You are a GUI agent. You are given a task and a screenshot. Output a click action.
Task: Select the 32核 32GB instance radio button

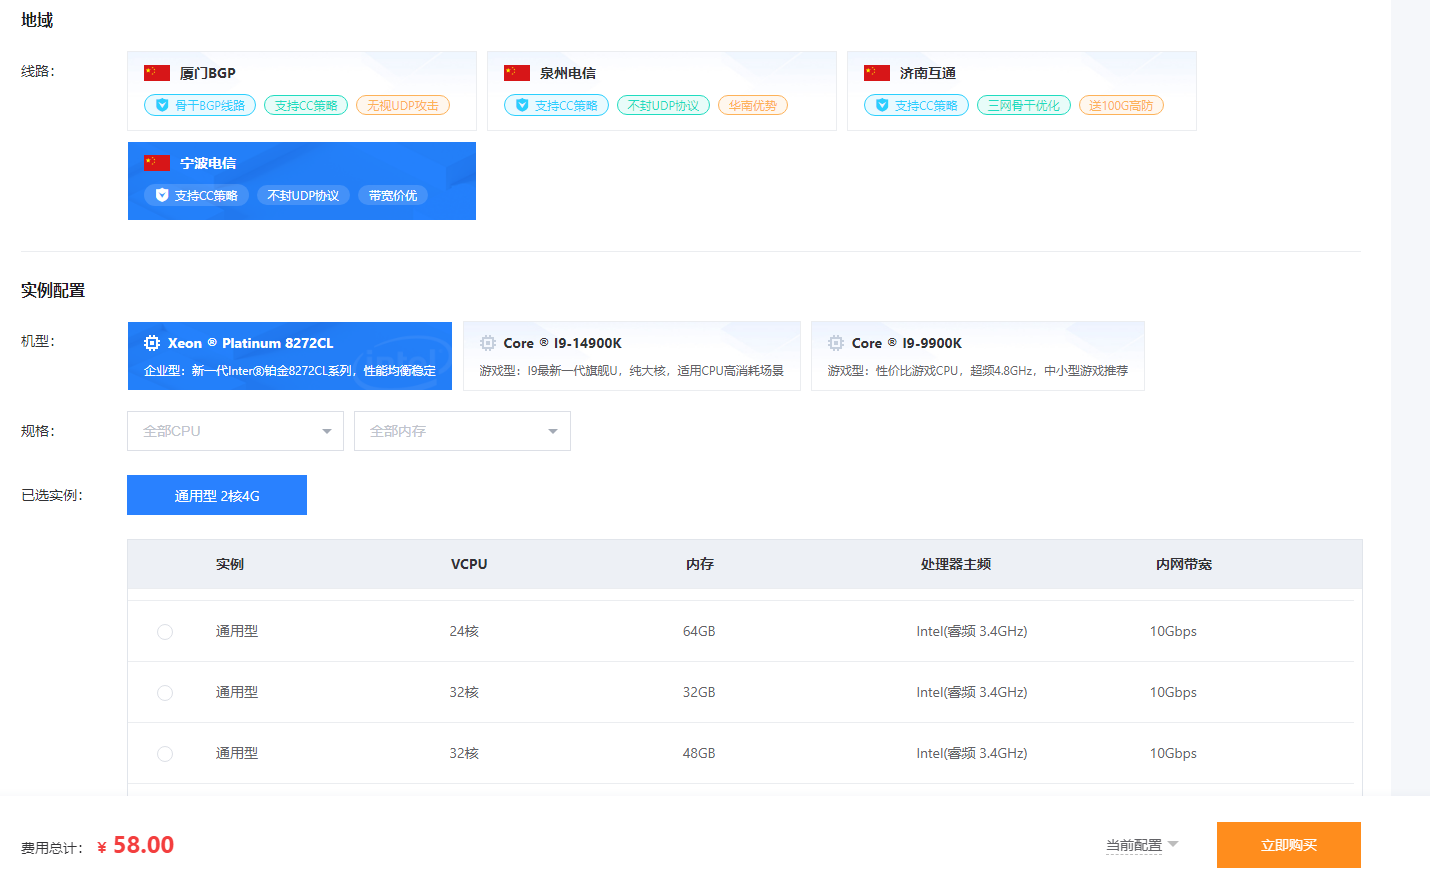165,693
